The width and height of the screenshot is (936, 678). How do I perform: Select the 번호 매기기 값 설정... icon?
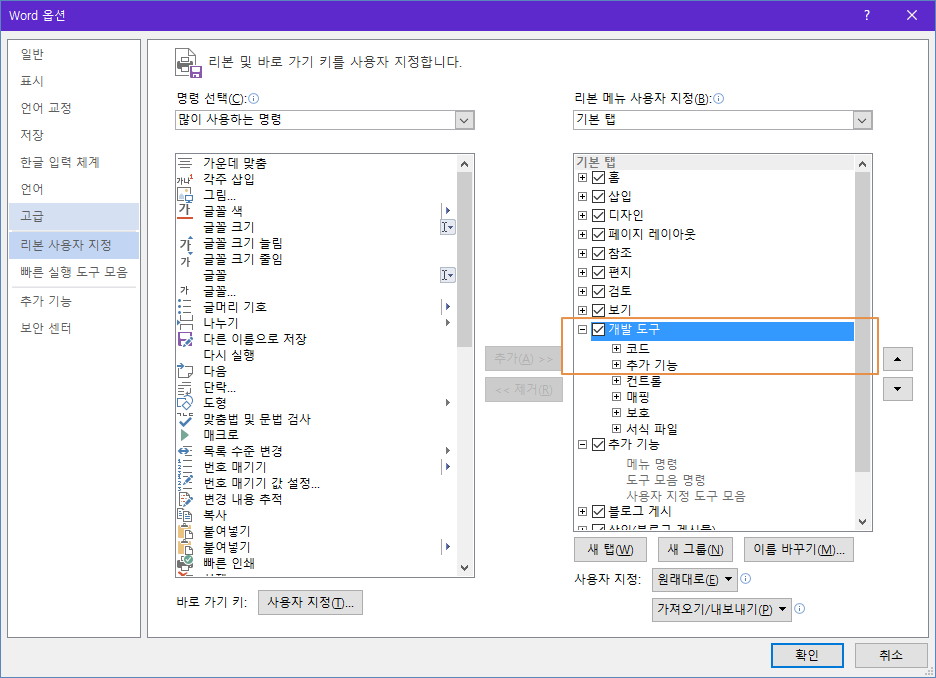[185, 483]
